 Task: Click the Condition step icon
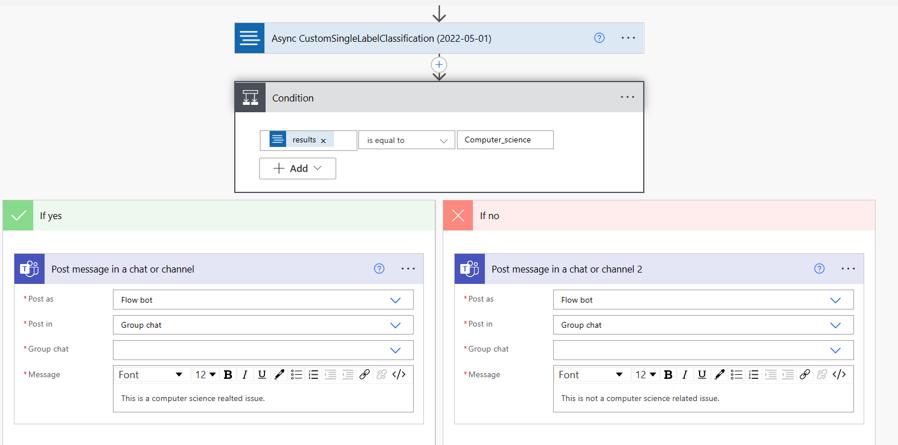(x=250, y=97)
